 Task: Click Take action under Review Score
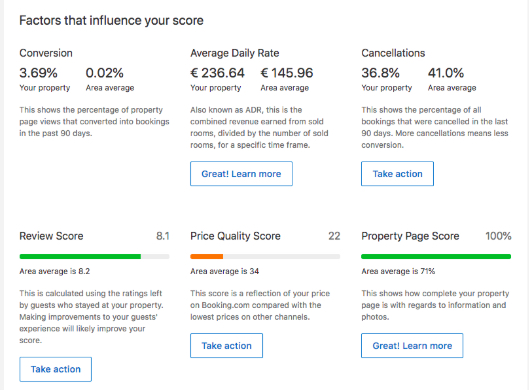pos(55,369)
